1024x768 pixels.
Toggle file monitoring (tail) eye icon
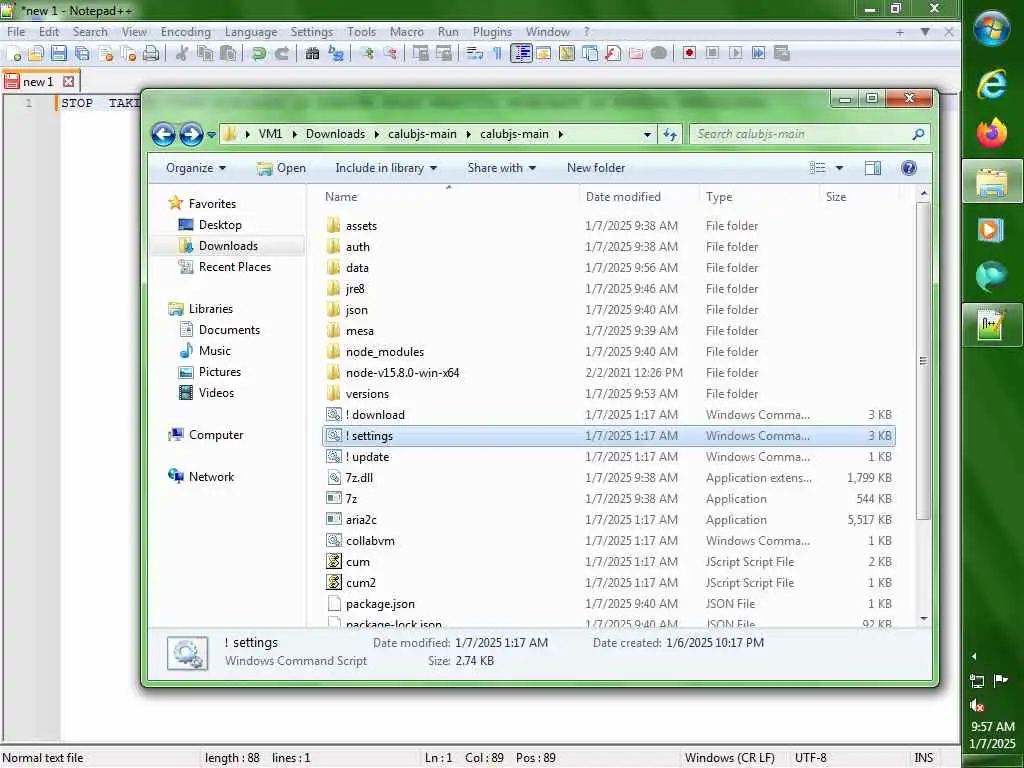659,54
